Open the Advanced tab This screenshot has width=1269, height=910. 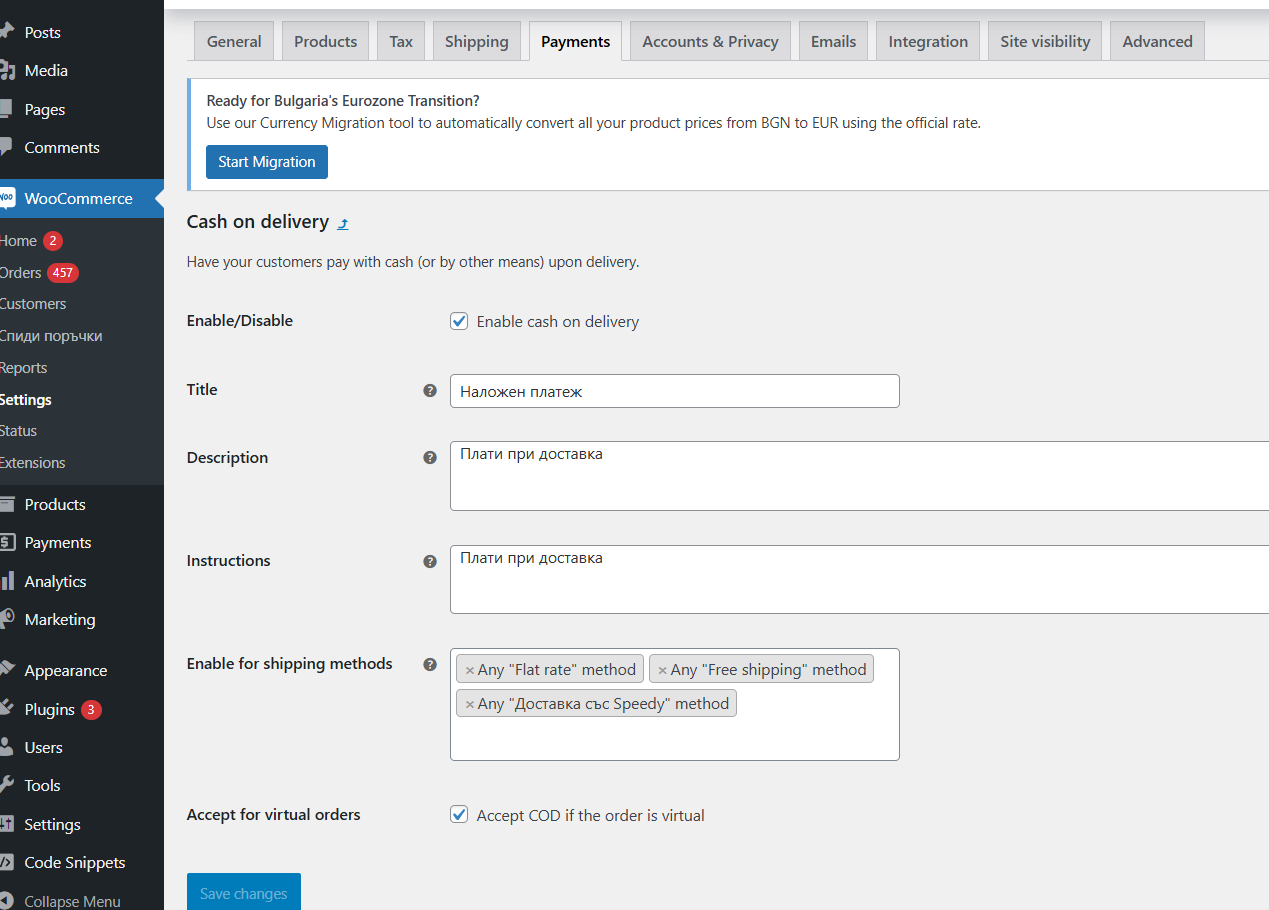point(1157,41)
